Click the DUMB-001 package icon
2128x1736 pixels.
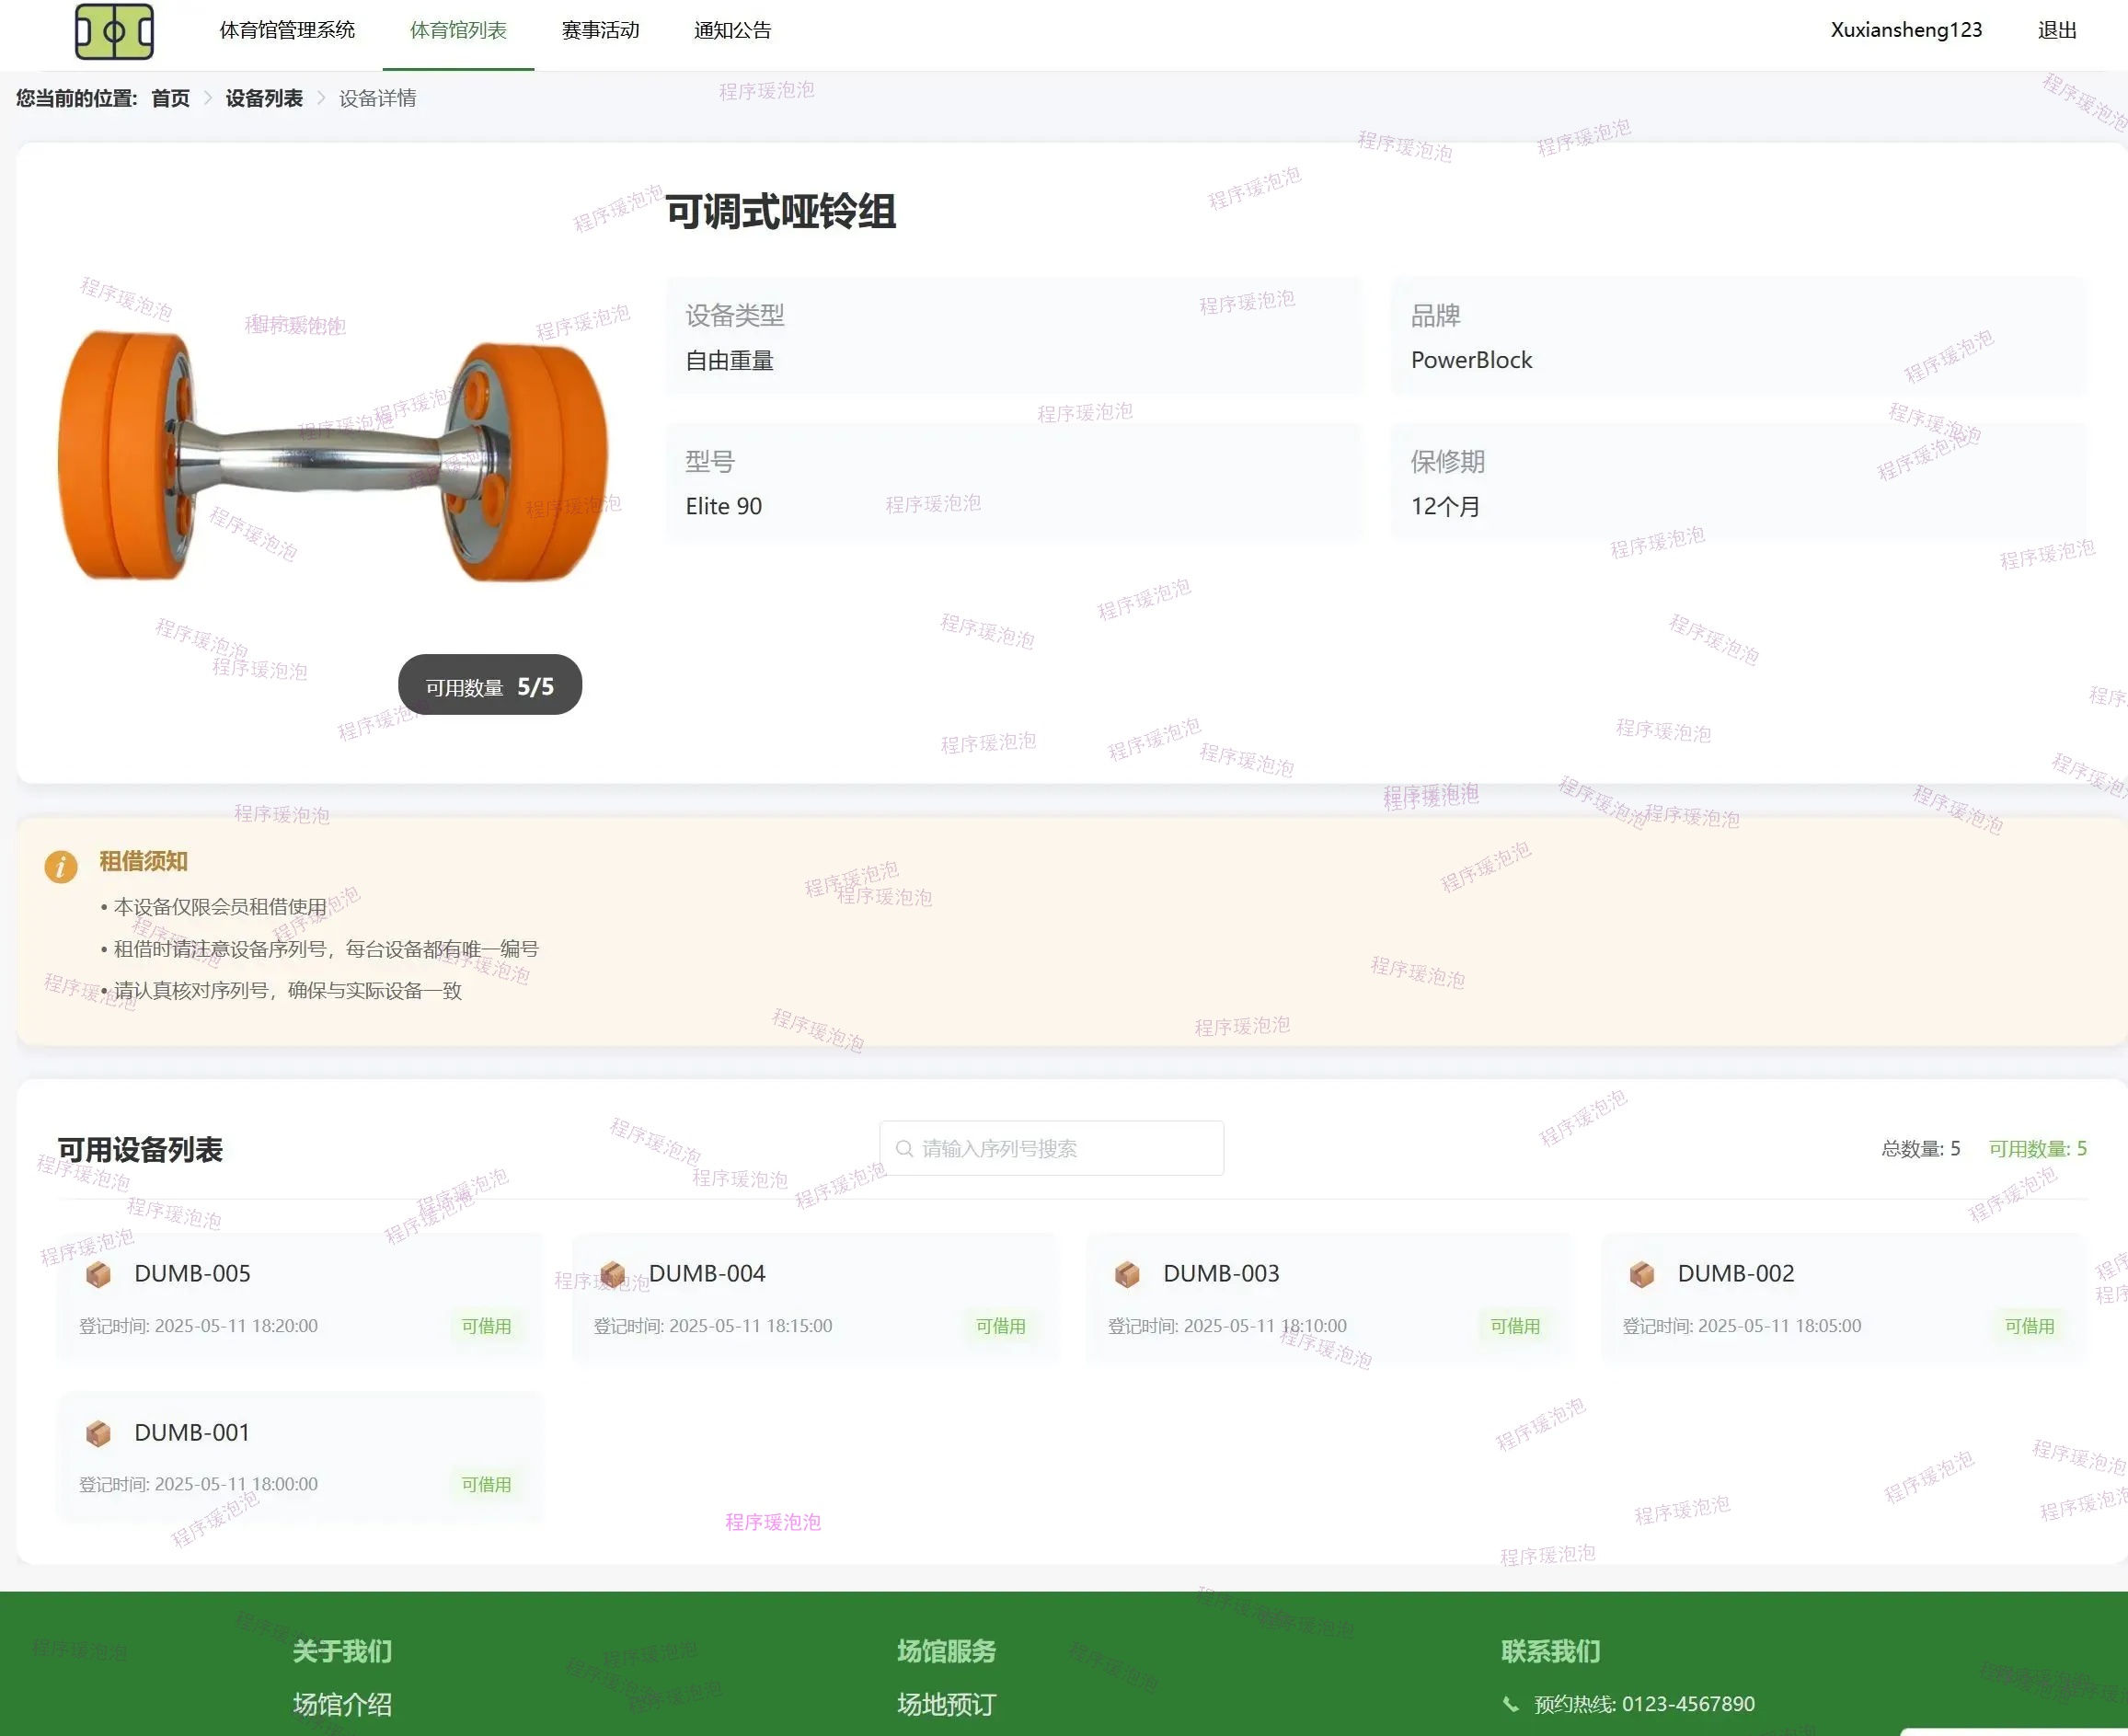(x=98, y=1433)
